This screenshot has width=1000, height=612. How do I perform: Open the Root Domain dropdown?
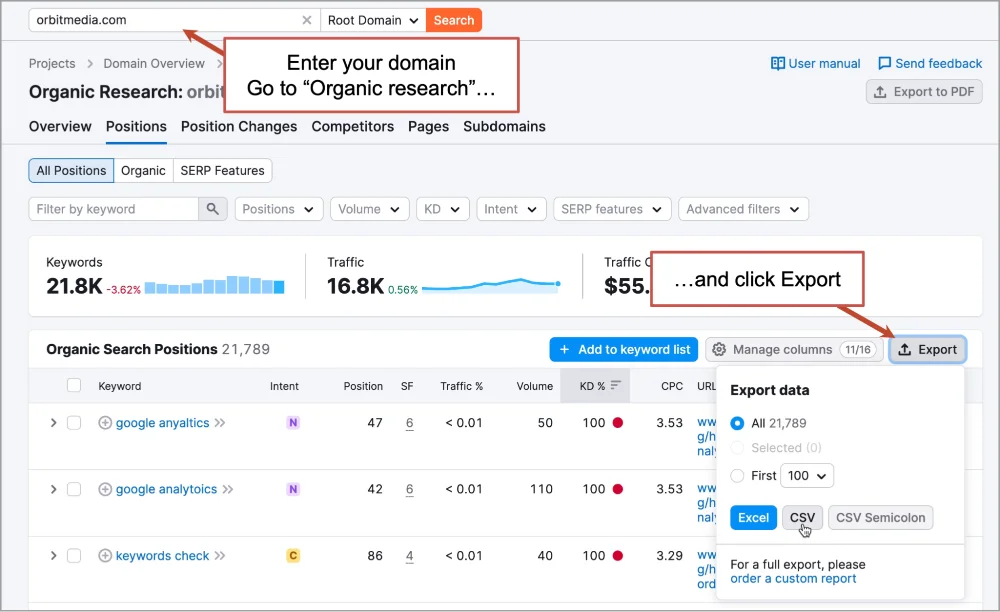tap(372, 20)
